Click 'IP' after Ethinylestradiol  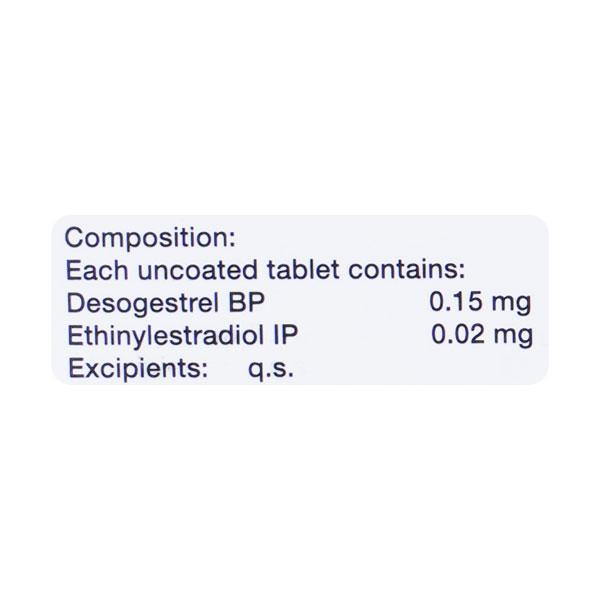pyautogui.click(x=287, y=335)
